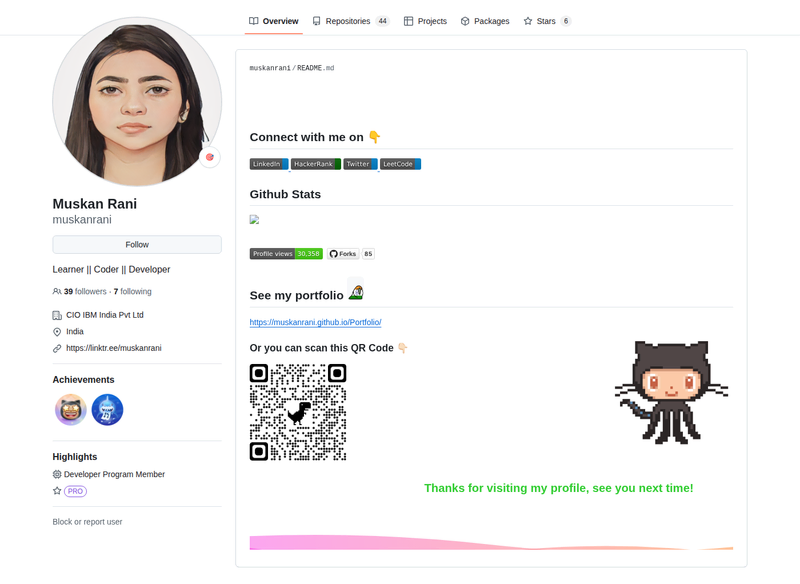Image resolution: width=800 pixels, height=584 pixels.
Task: Open the Pull Shark achievement badge
Action: click(108, 410)
